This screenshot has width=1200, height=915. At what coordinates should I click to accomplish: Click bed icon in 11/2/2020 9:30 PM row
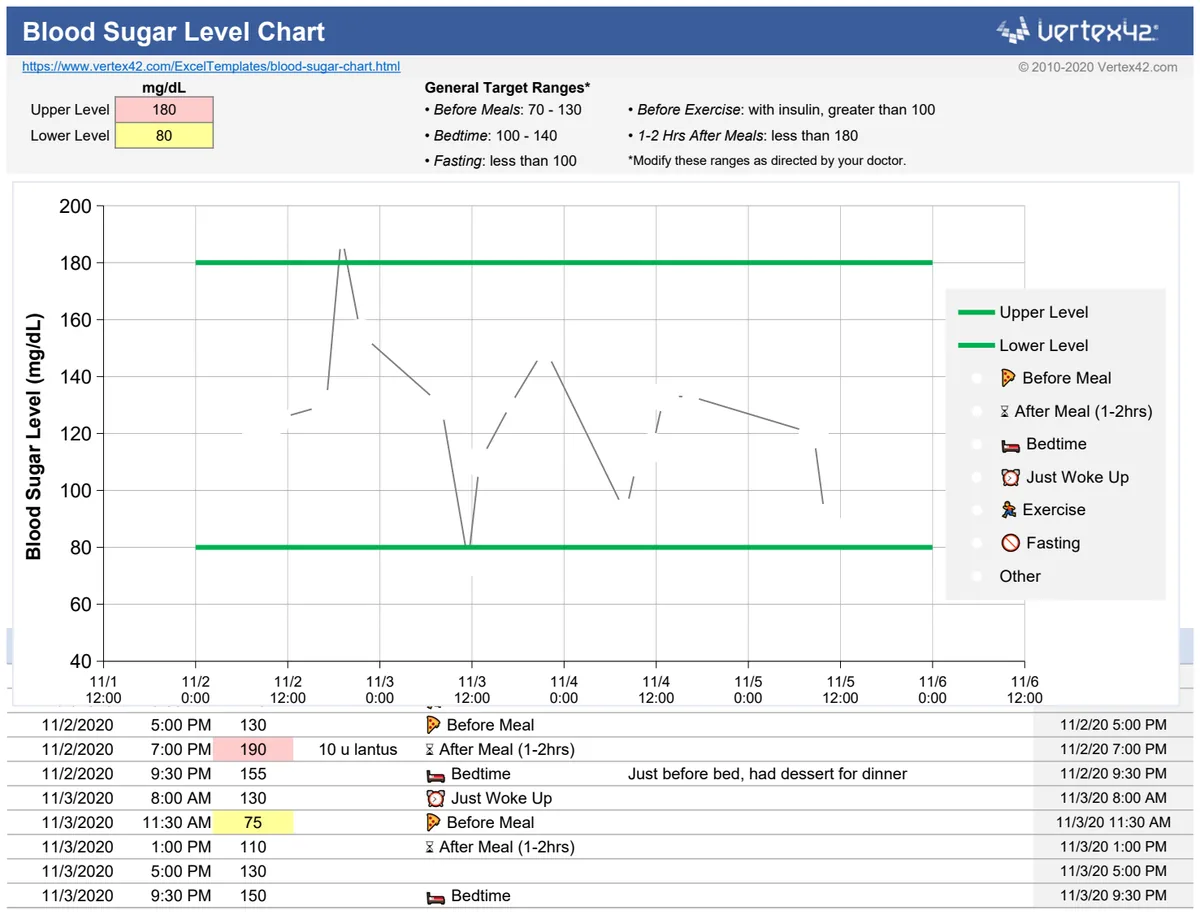435,774
